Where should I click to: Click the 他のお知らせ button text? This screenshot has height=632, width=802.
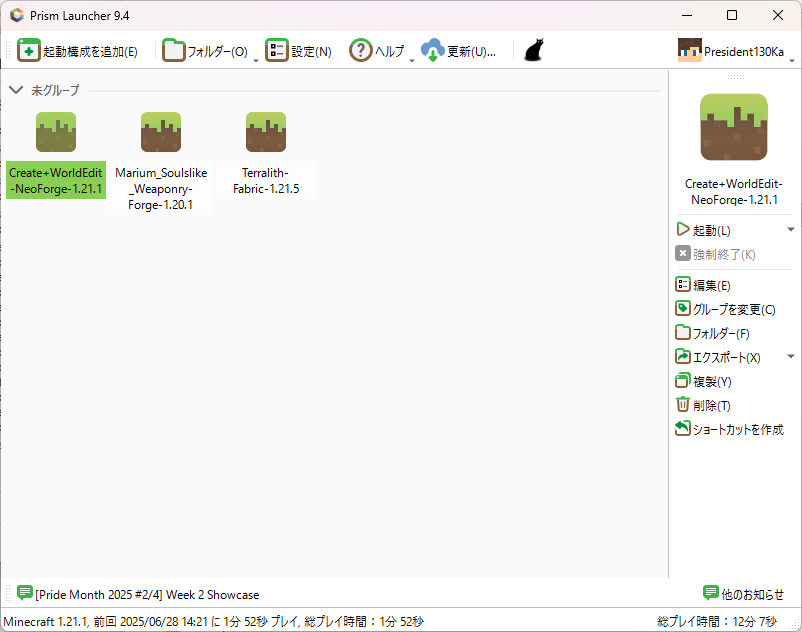[x=752, y=594]
